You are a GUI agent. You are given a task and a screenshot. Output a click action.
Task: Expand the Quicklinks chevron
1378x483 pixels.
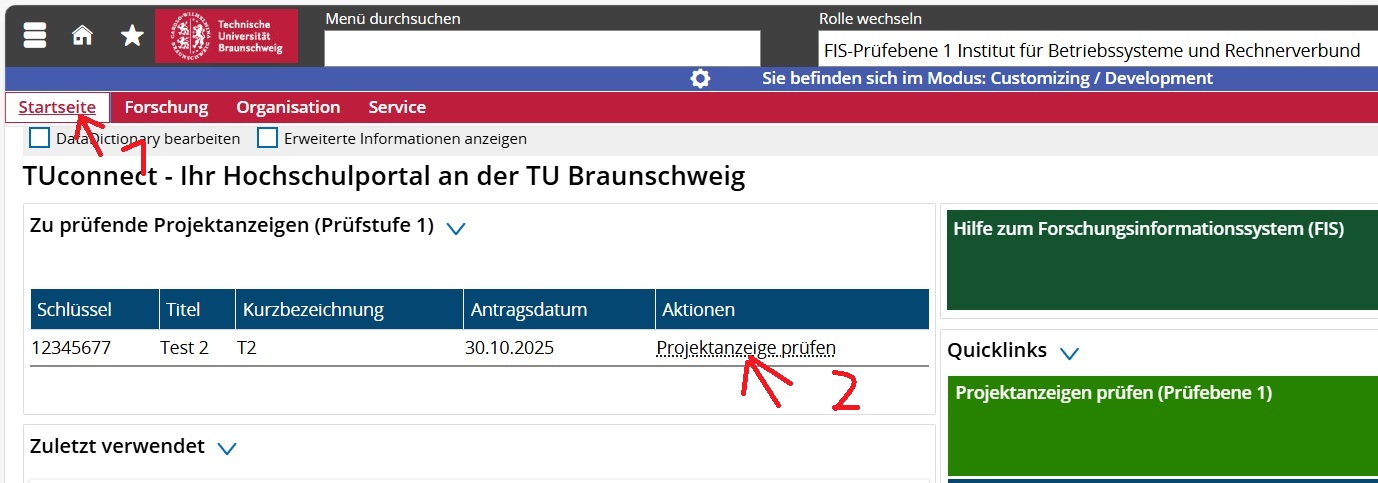1069,352
